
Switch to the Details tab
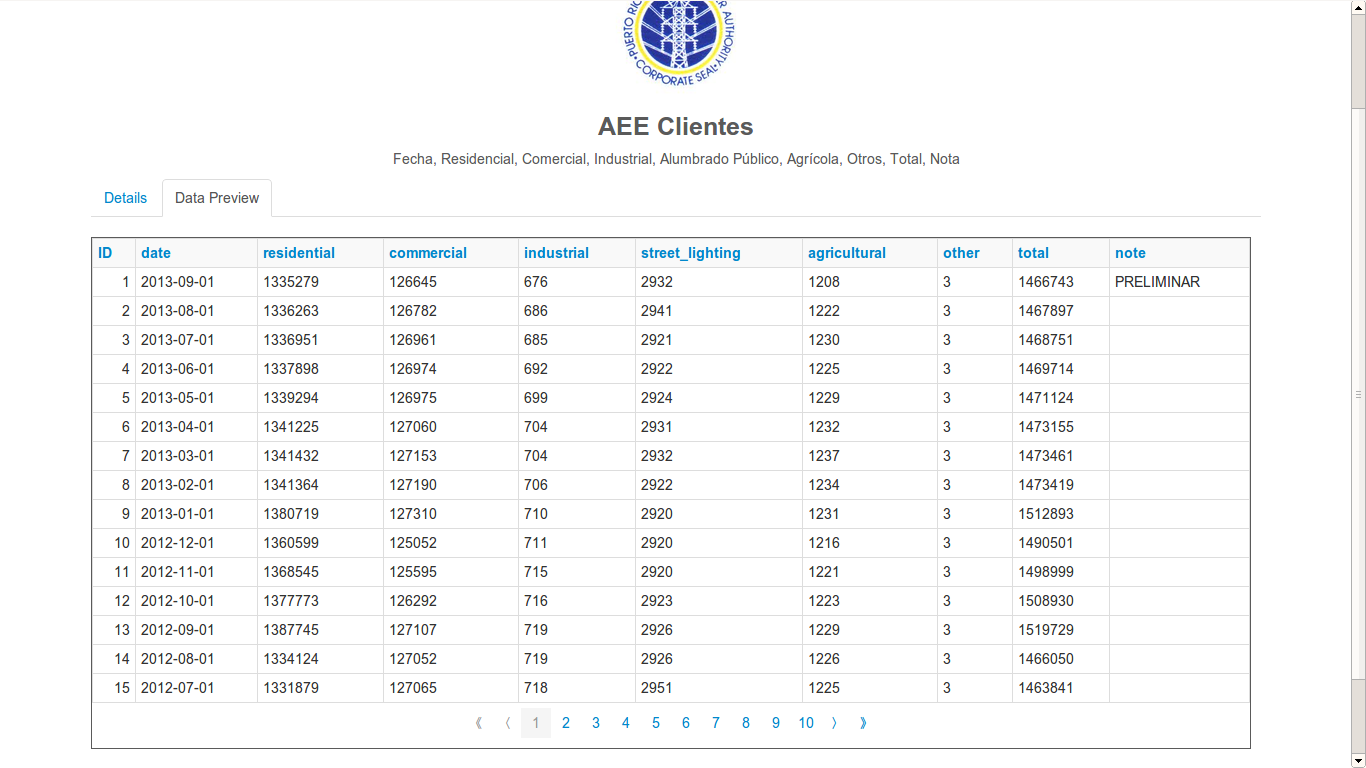[x=126, y=198]
